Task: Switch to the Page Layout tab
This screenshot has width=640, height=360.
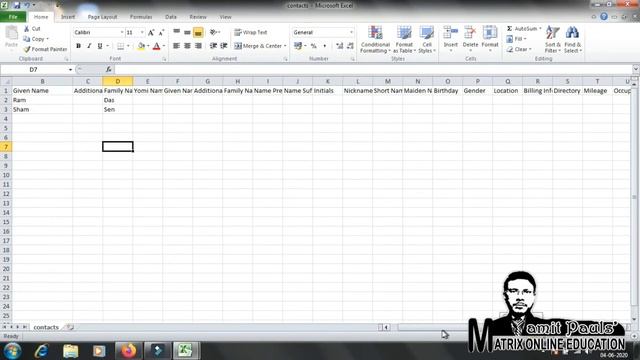Action: [x=102, y=17]
